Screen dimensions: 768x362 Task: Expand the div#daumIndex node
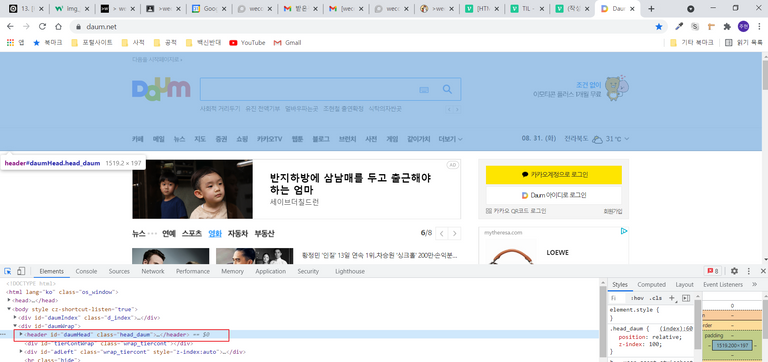pos(15,317)
